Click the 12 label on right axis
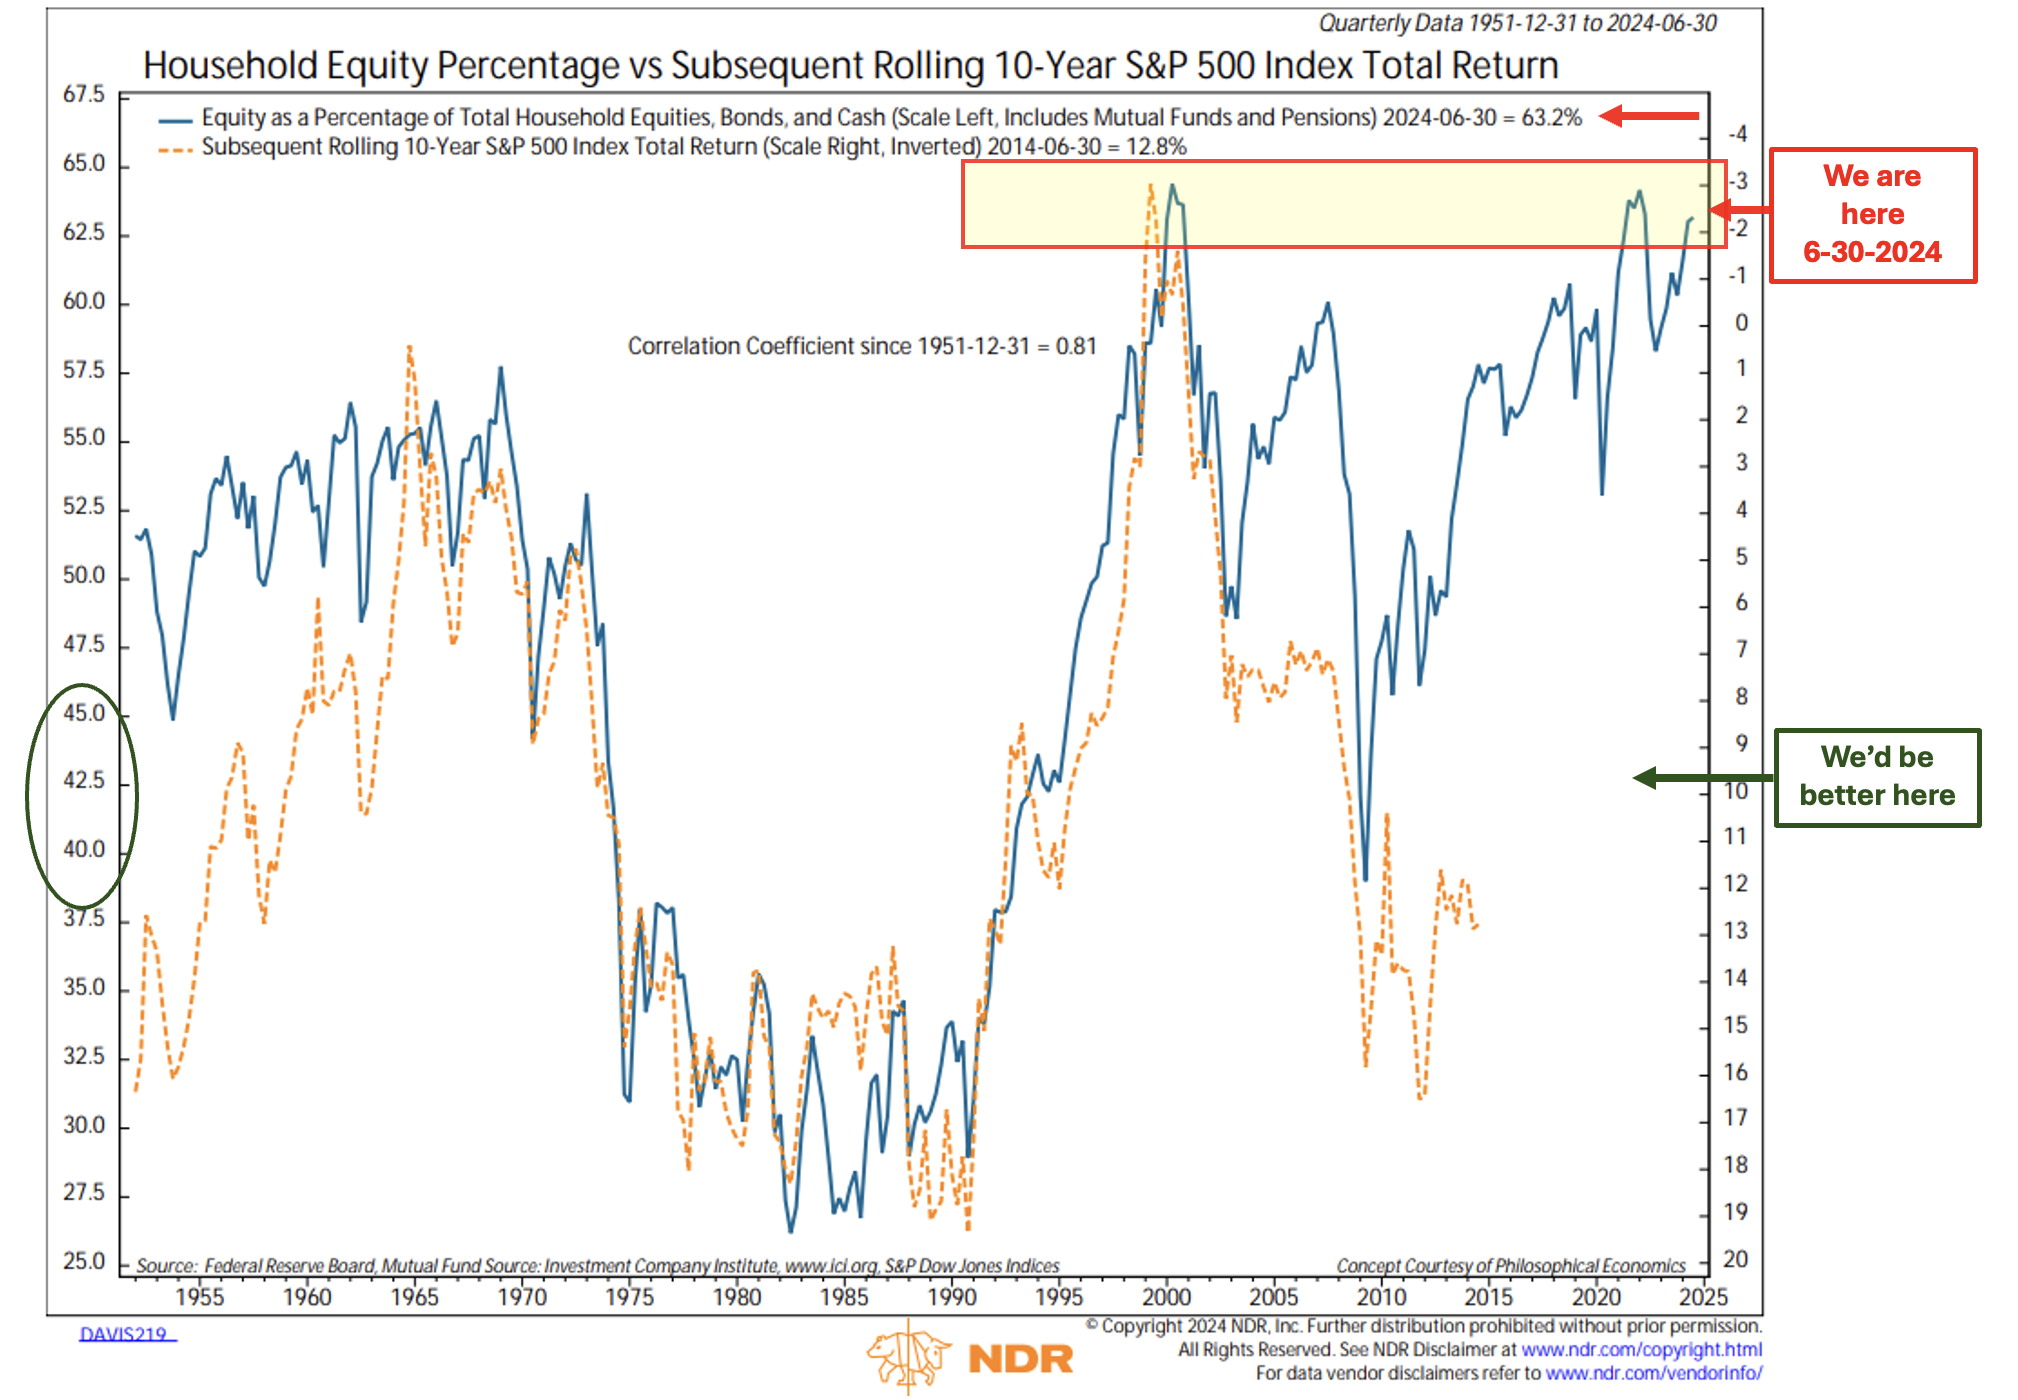 (1736, 885)
